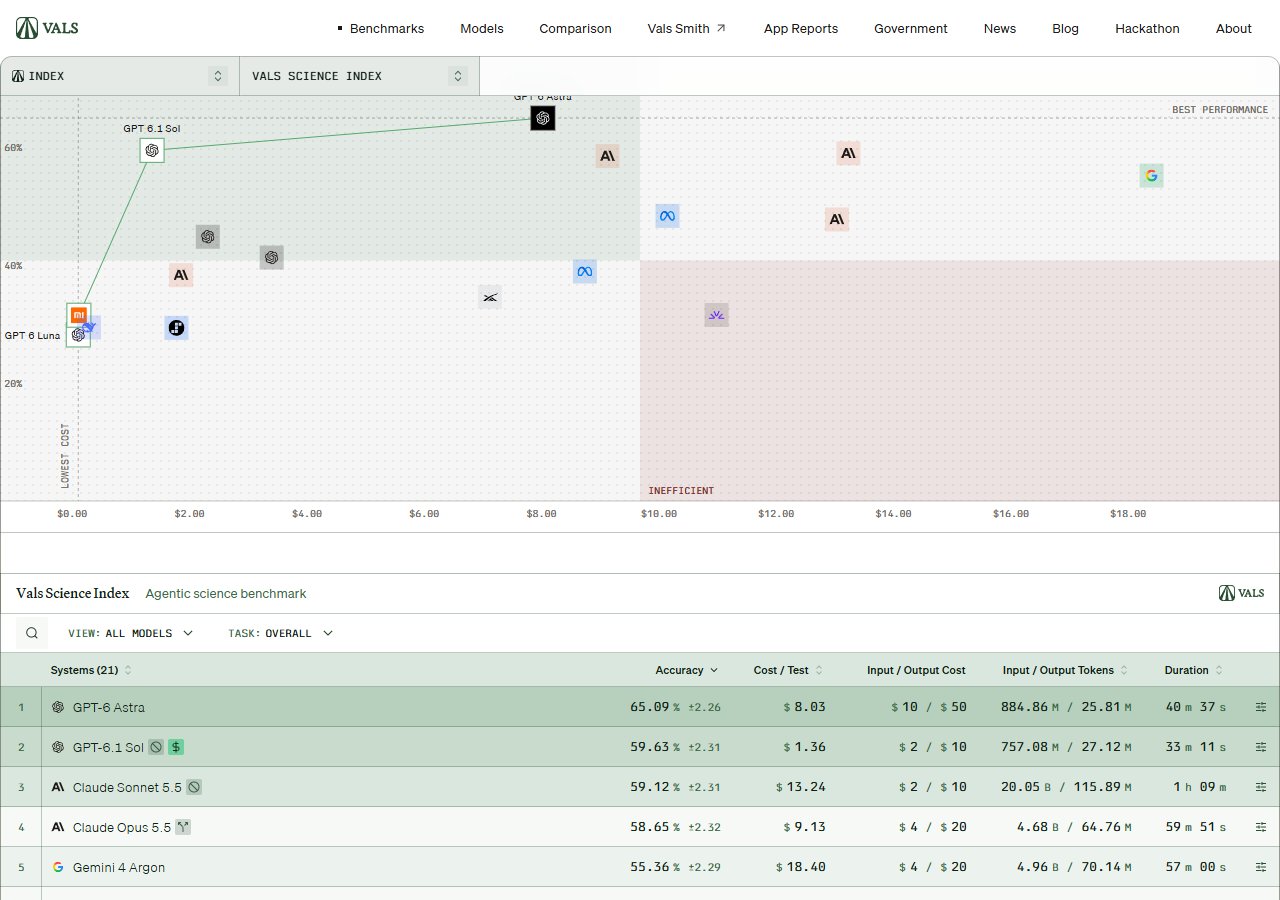Sort by Input / Output Tokens column
This screenshot has height=900, width=1280.
1065,670
